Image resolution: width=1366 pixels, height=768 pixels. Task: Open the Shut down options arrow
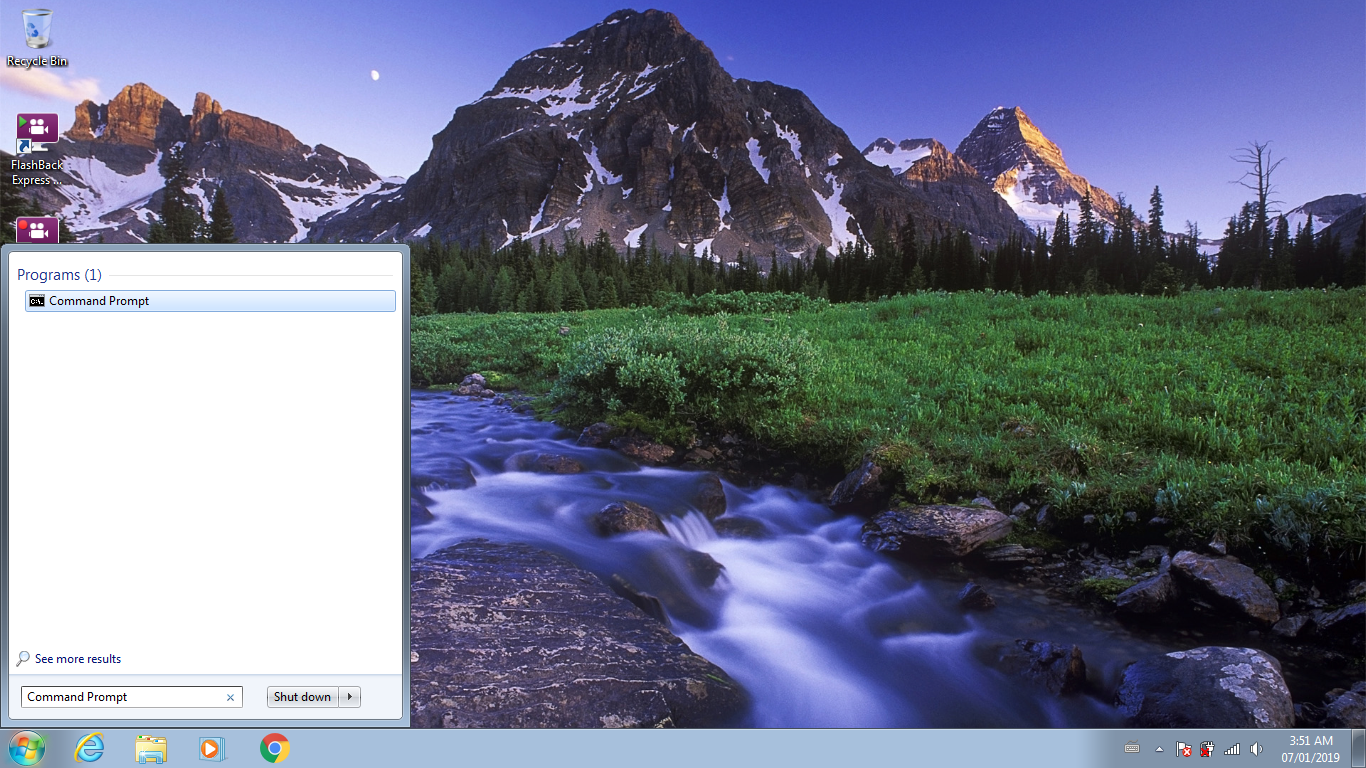350,696
